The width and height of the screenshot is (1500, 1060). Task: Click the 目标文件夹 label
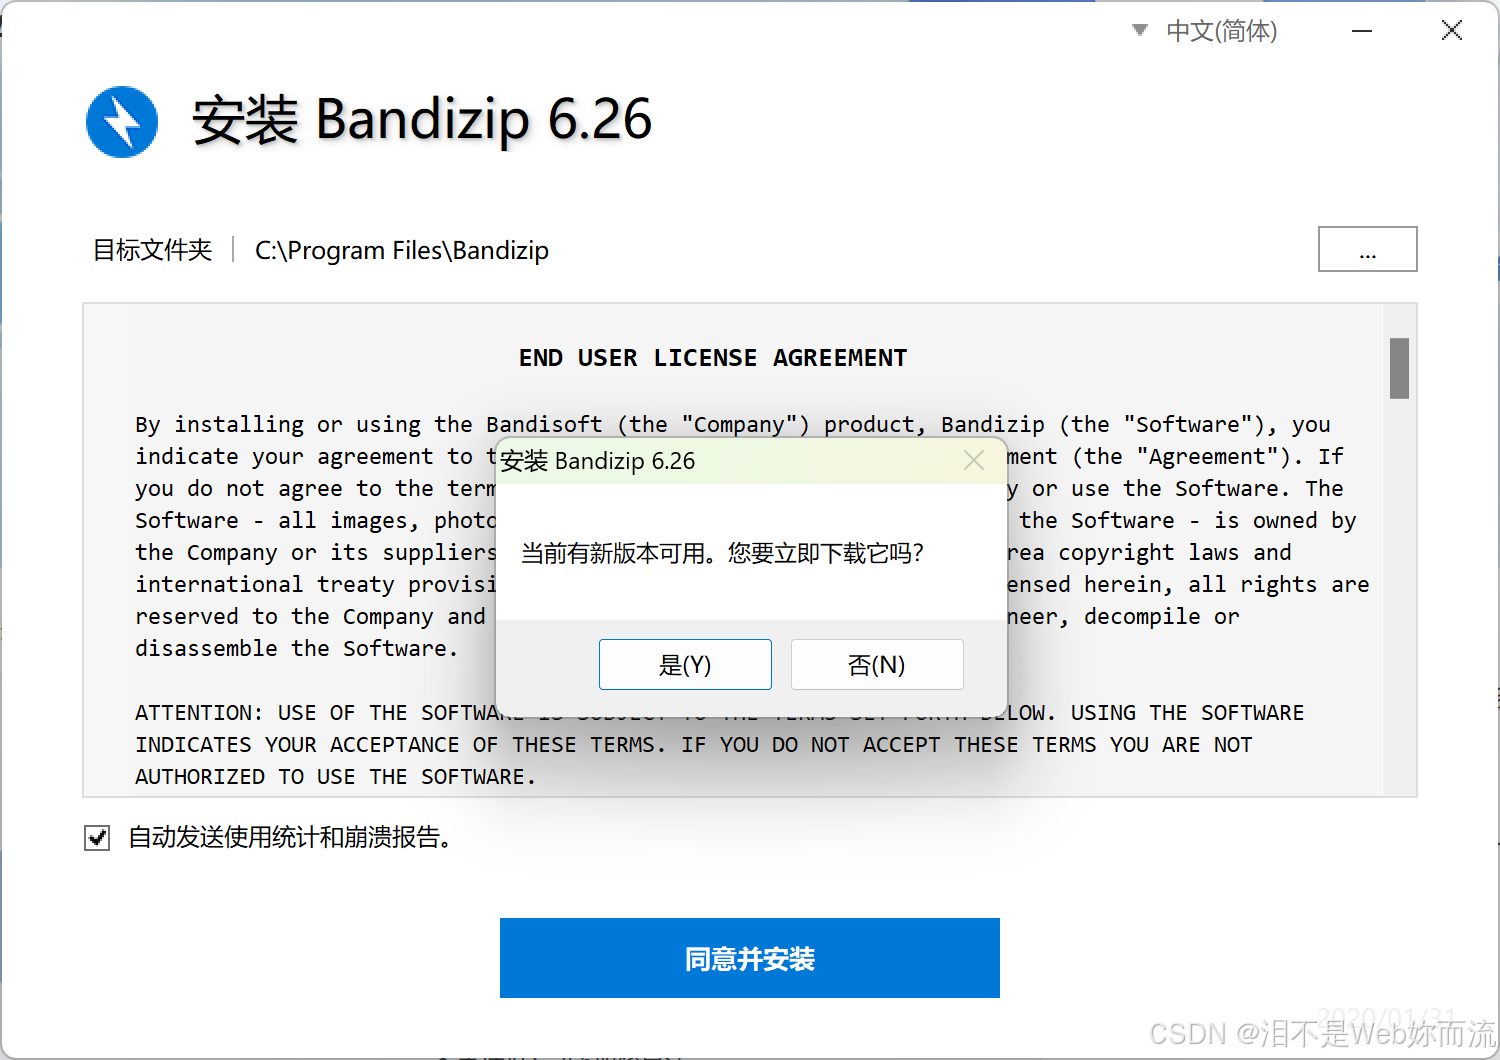[153, 250]
